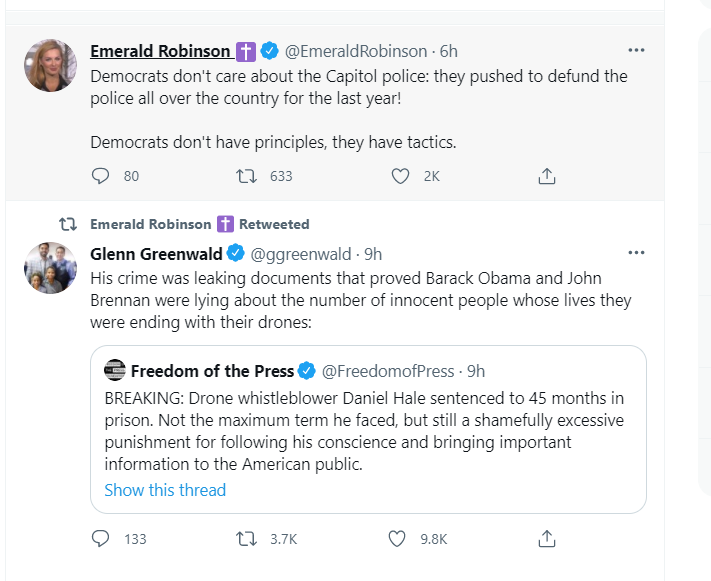Open the @ggreenwald handle

point(301,253)
